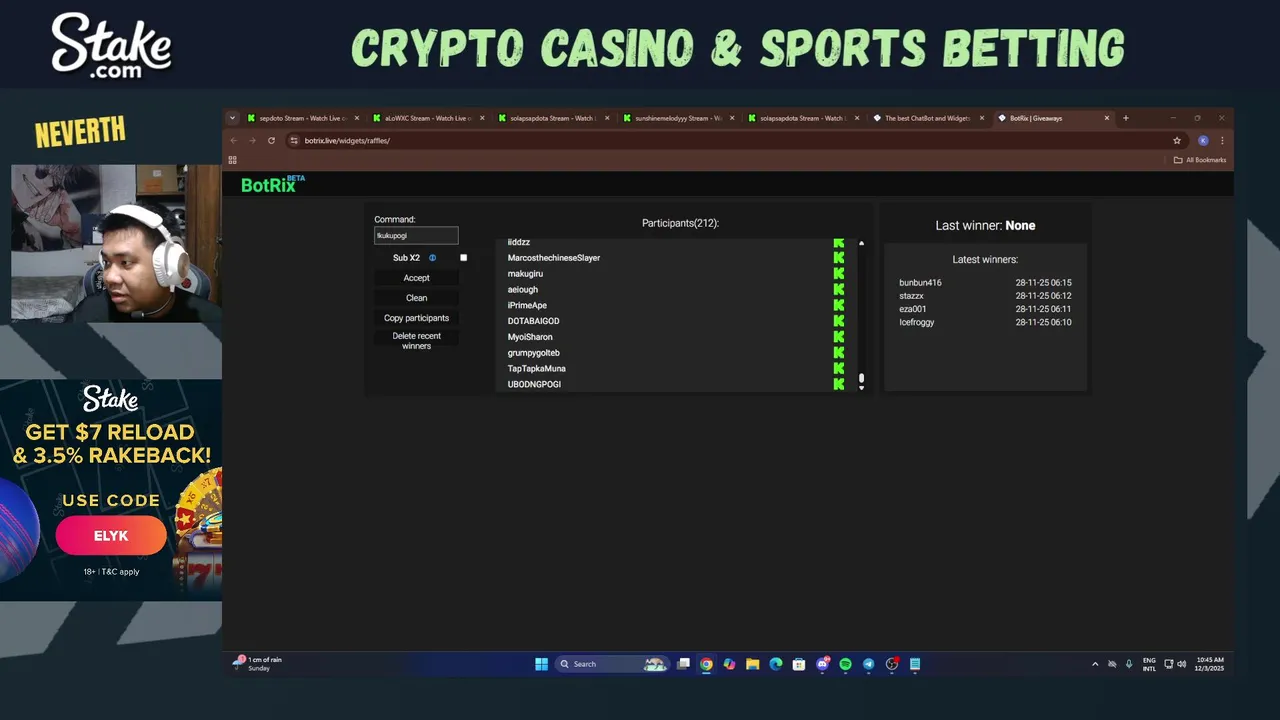Focus the Command input field
This screenshot has height=720, width=1280.
[416, 236]
